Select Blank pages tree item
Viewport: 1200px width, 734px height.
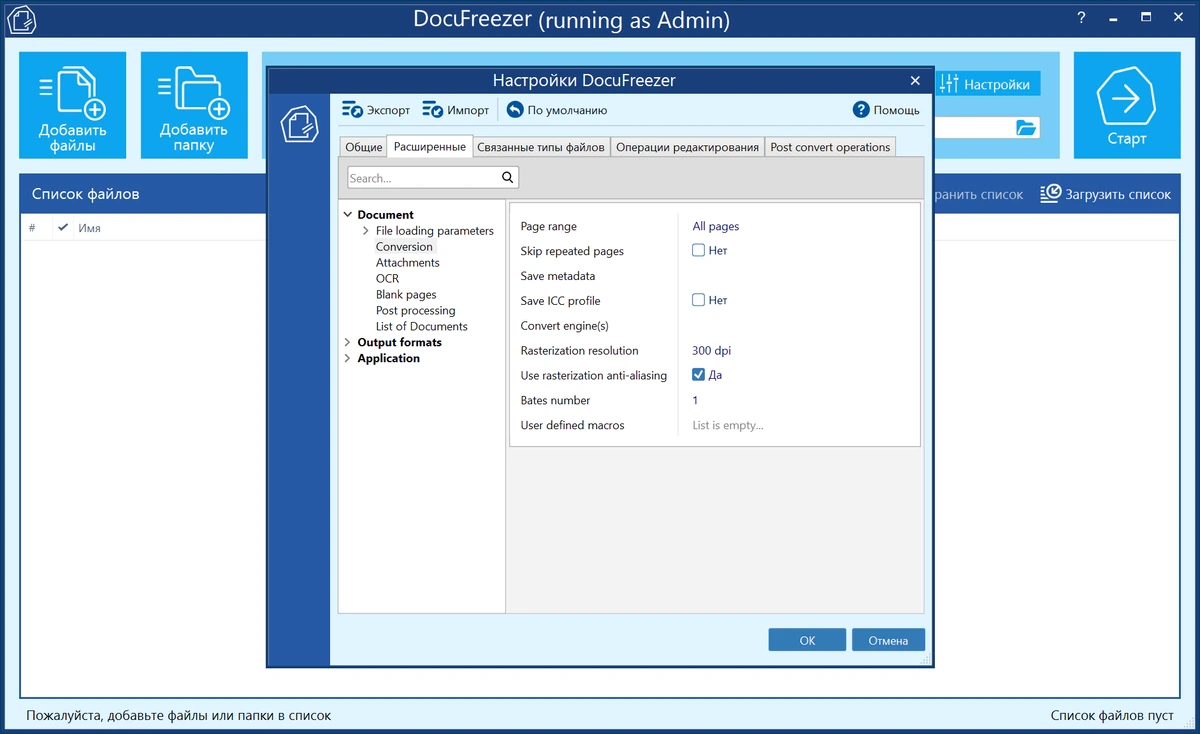point(406,295)
